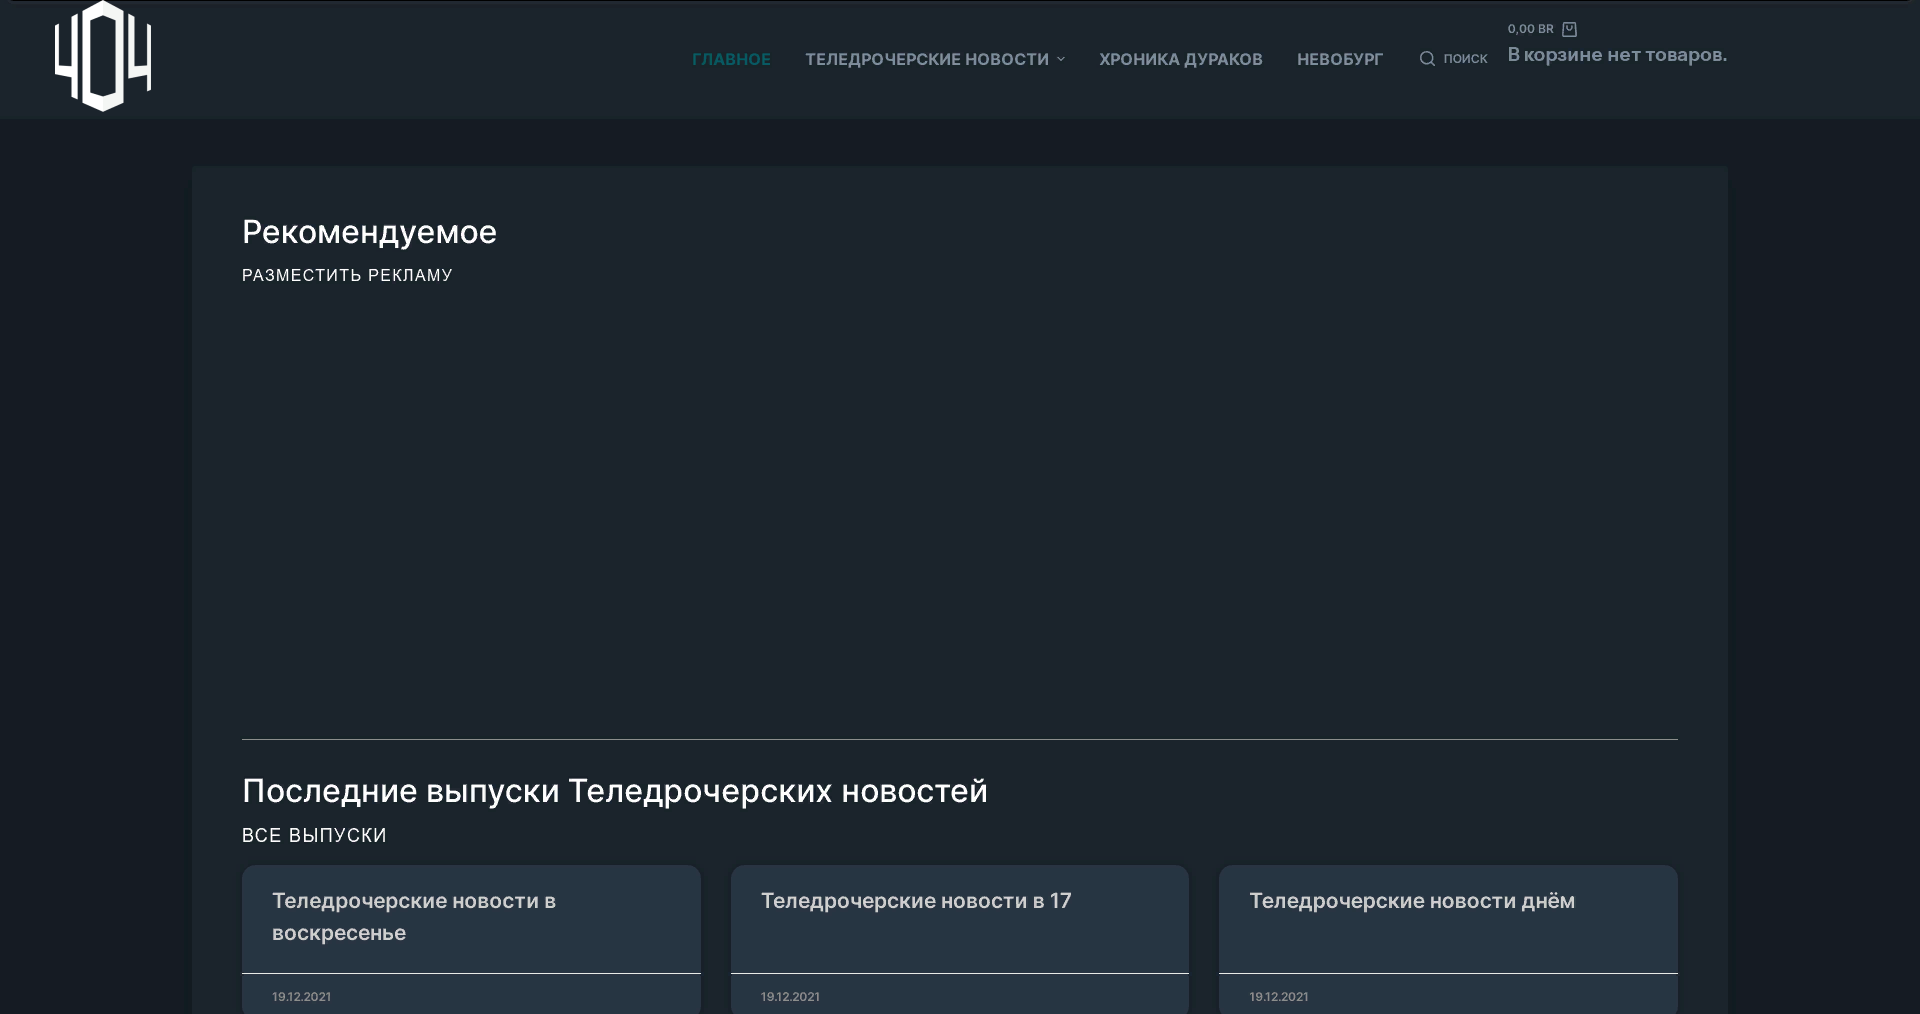
Task: Open post Теледрочерские новости днём
Action: (1412, 901)
